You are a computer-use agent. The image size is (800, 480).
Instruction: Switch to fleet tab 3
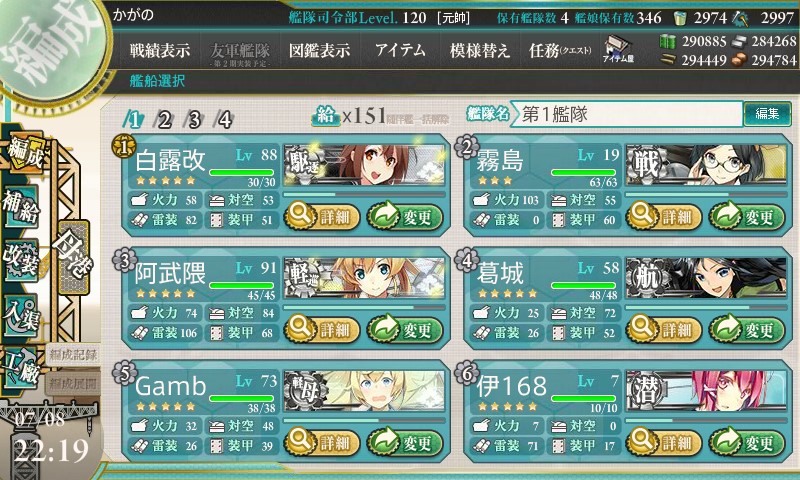click(x=194, y=120)
